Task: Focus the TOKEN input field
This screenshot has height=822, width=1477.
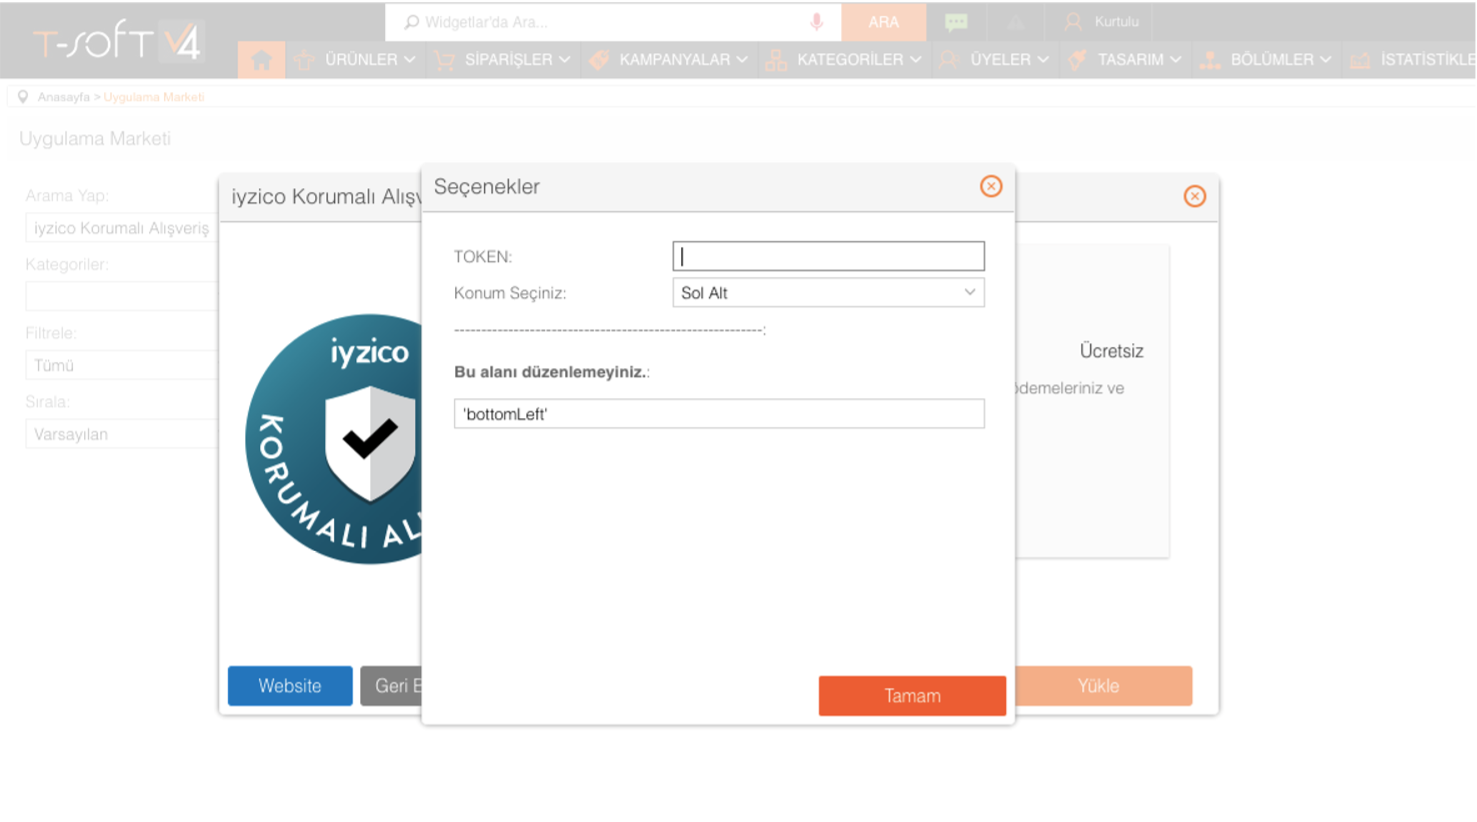Action: coord(828,256)
